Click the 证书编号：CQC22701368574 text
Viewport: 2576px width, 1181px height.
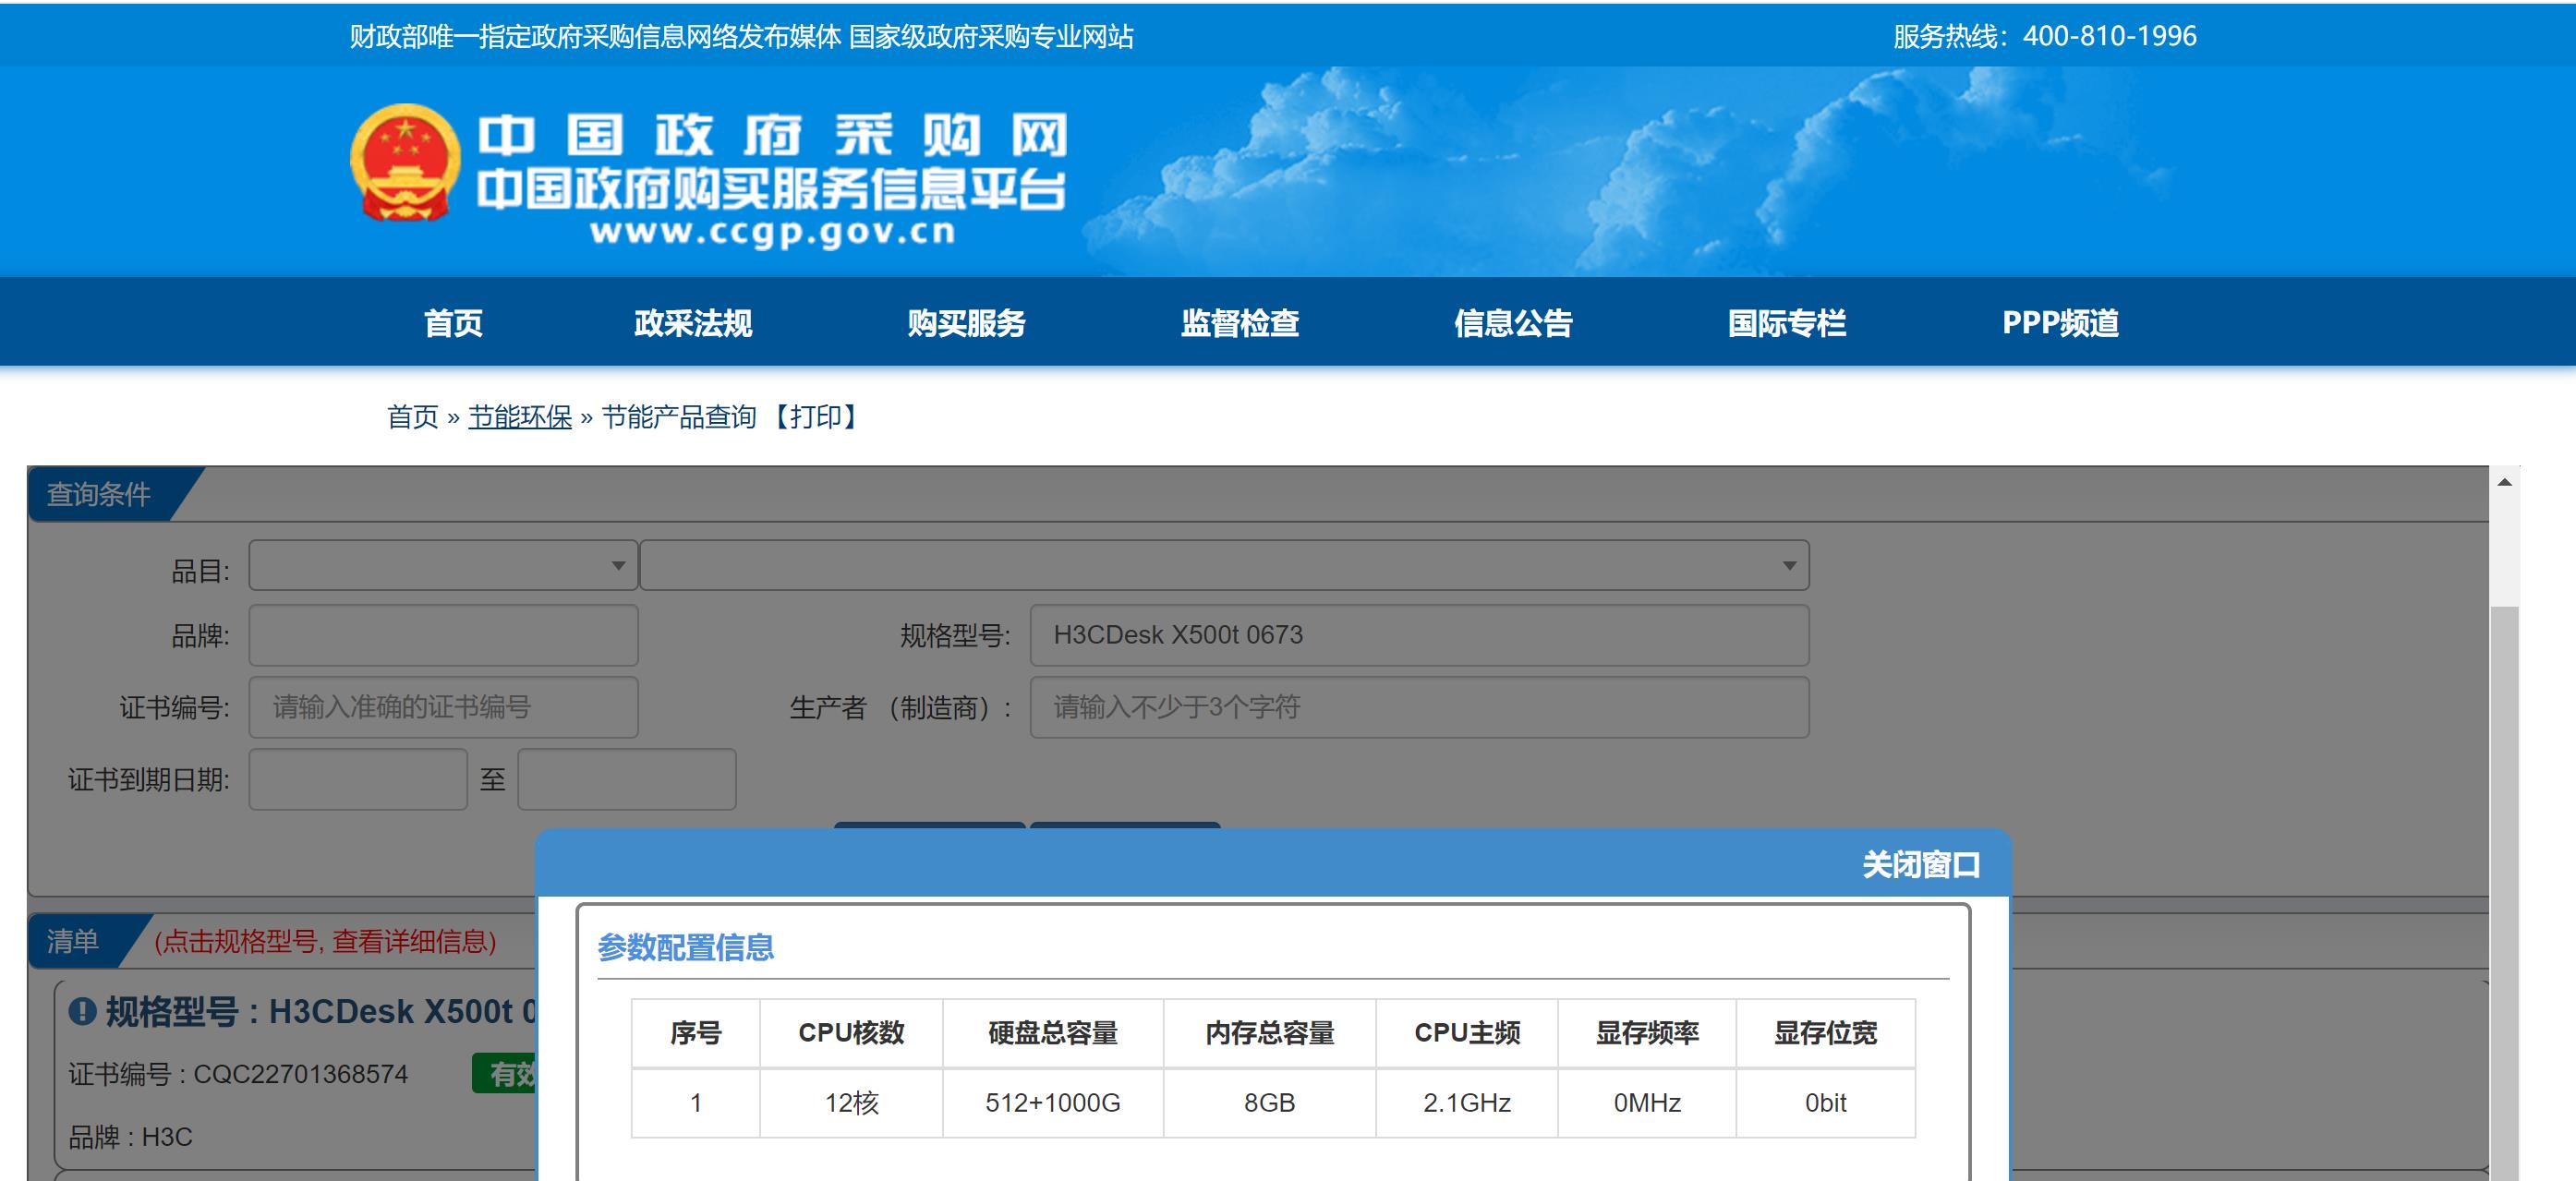click(x=238, y=1074)
